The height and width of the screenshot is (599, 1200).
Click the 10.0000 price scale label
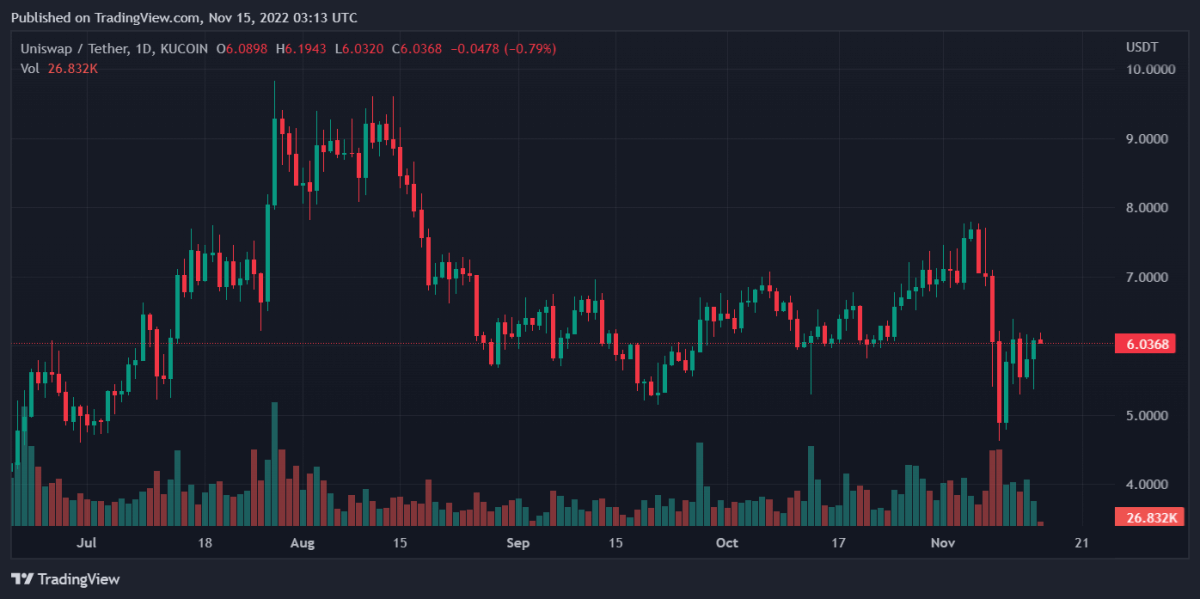[1150, 70]
